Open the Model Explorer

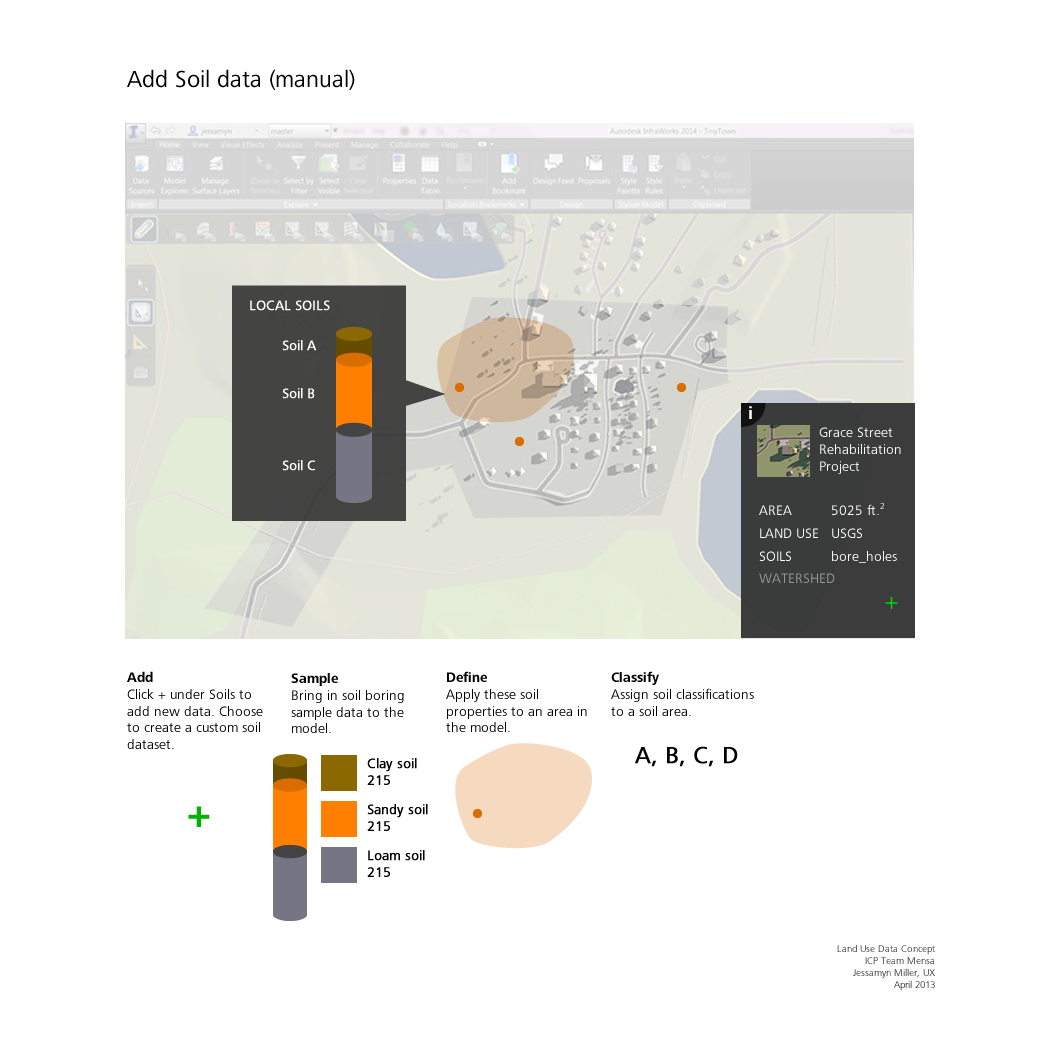pos(174,174)
